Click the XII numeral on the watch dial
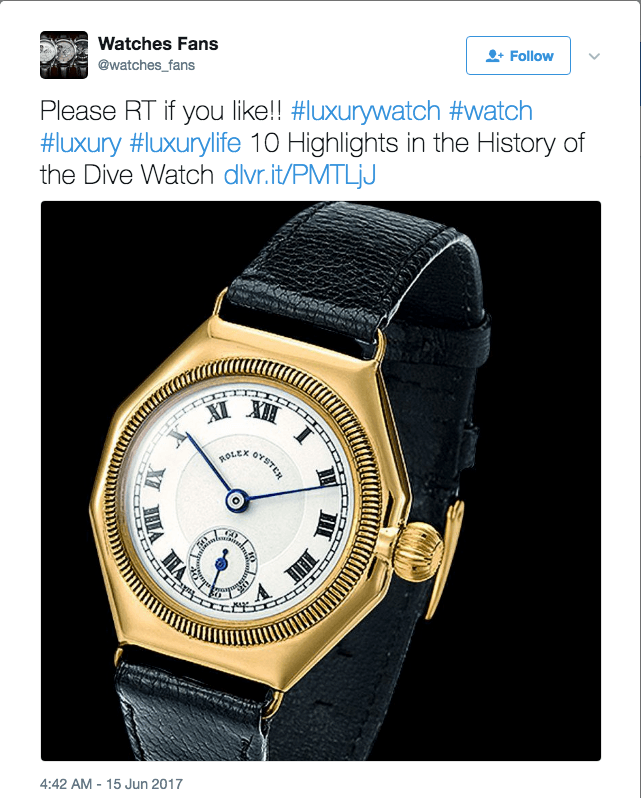Image resolution: width=641 pixels, height=798 pixels. click(263, 413)
